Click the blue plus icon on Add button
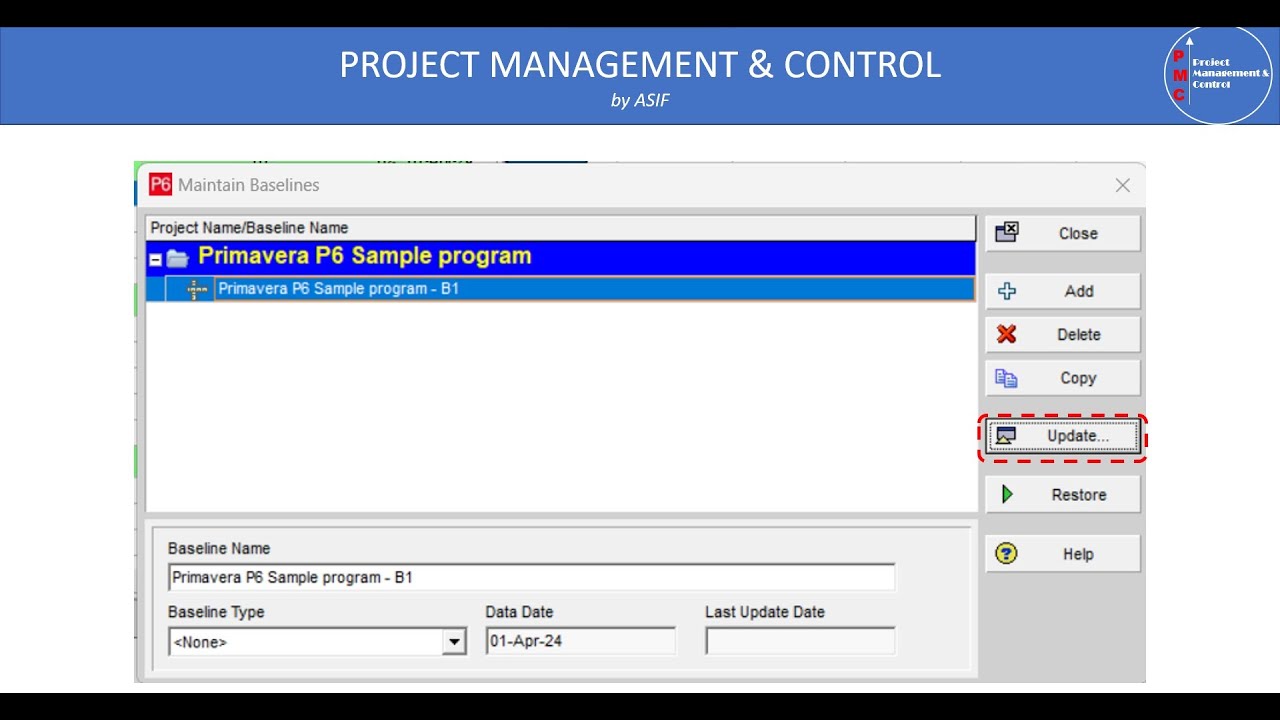 coord(1007,291)
